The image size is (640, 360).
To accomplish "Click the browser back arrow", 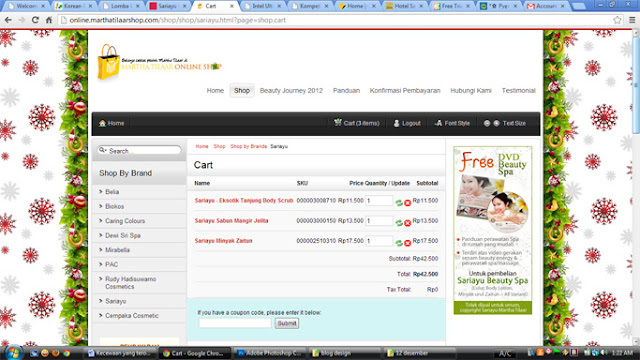I will (8, 20).
